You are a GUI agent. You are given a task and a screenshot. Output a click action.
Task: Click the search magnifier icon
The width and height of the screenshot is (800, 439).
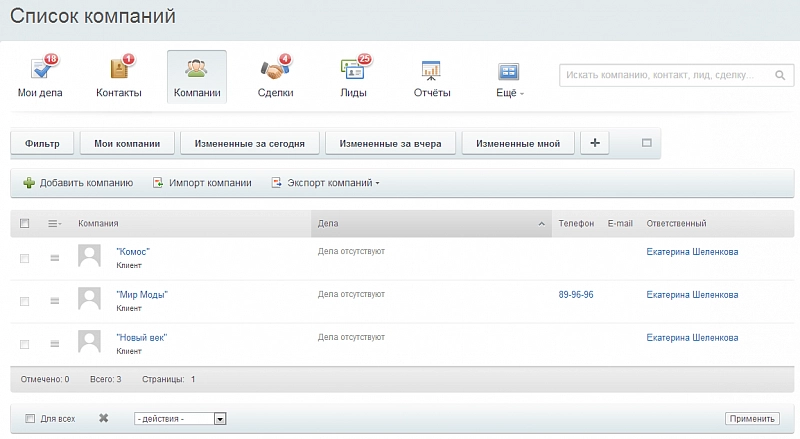coord(780,75)
